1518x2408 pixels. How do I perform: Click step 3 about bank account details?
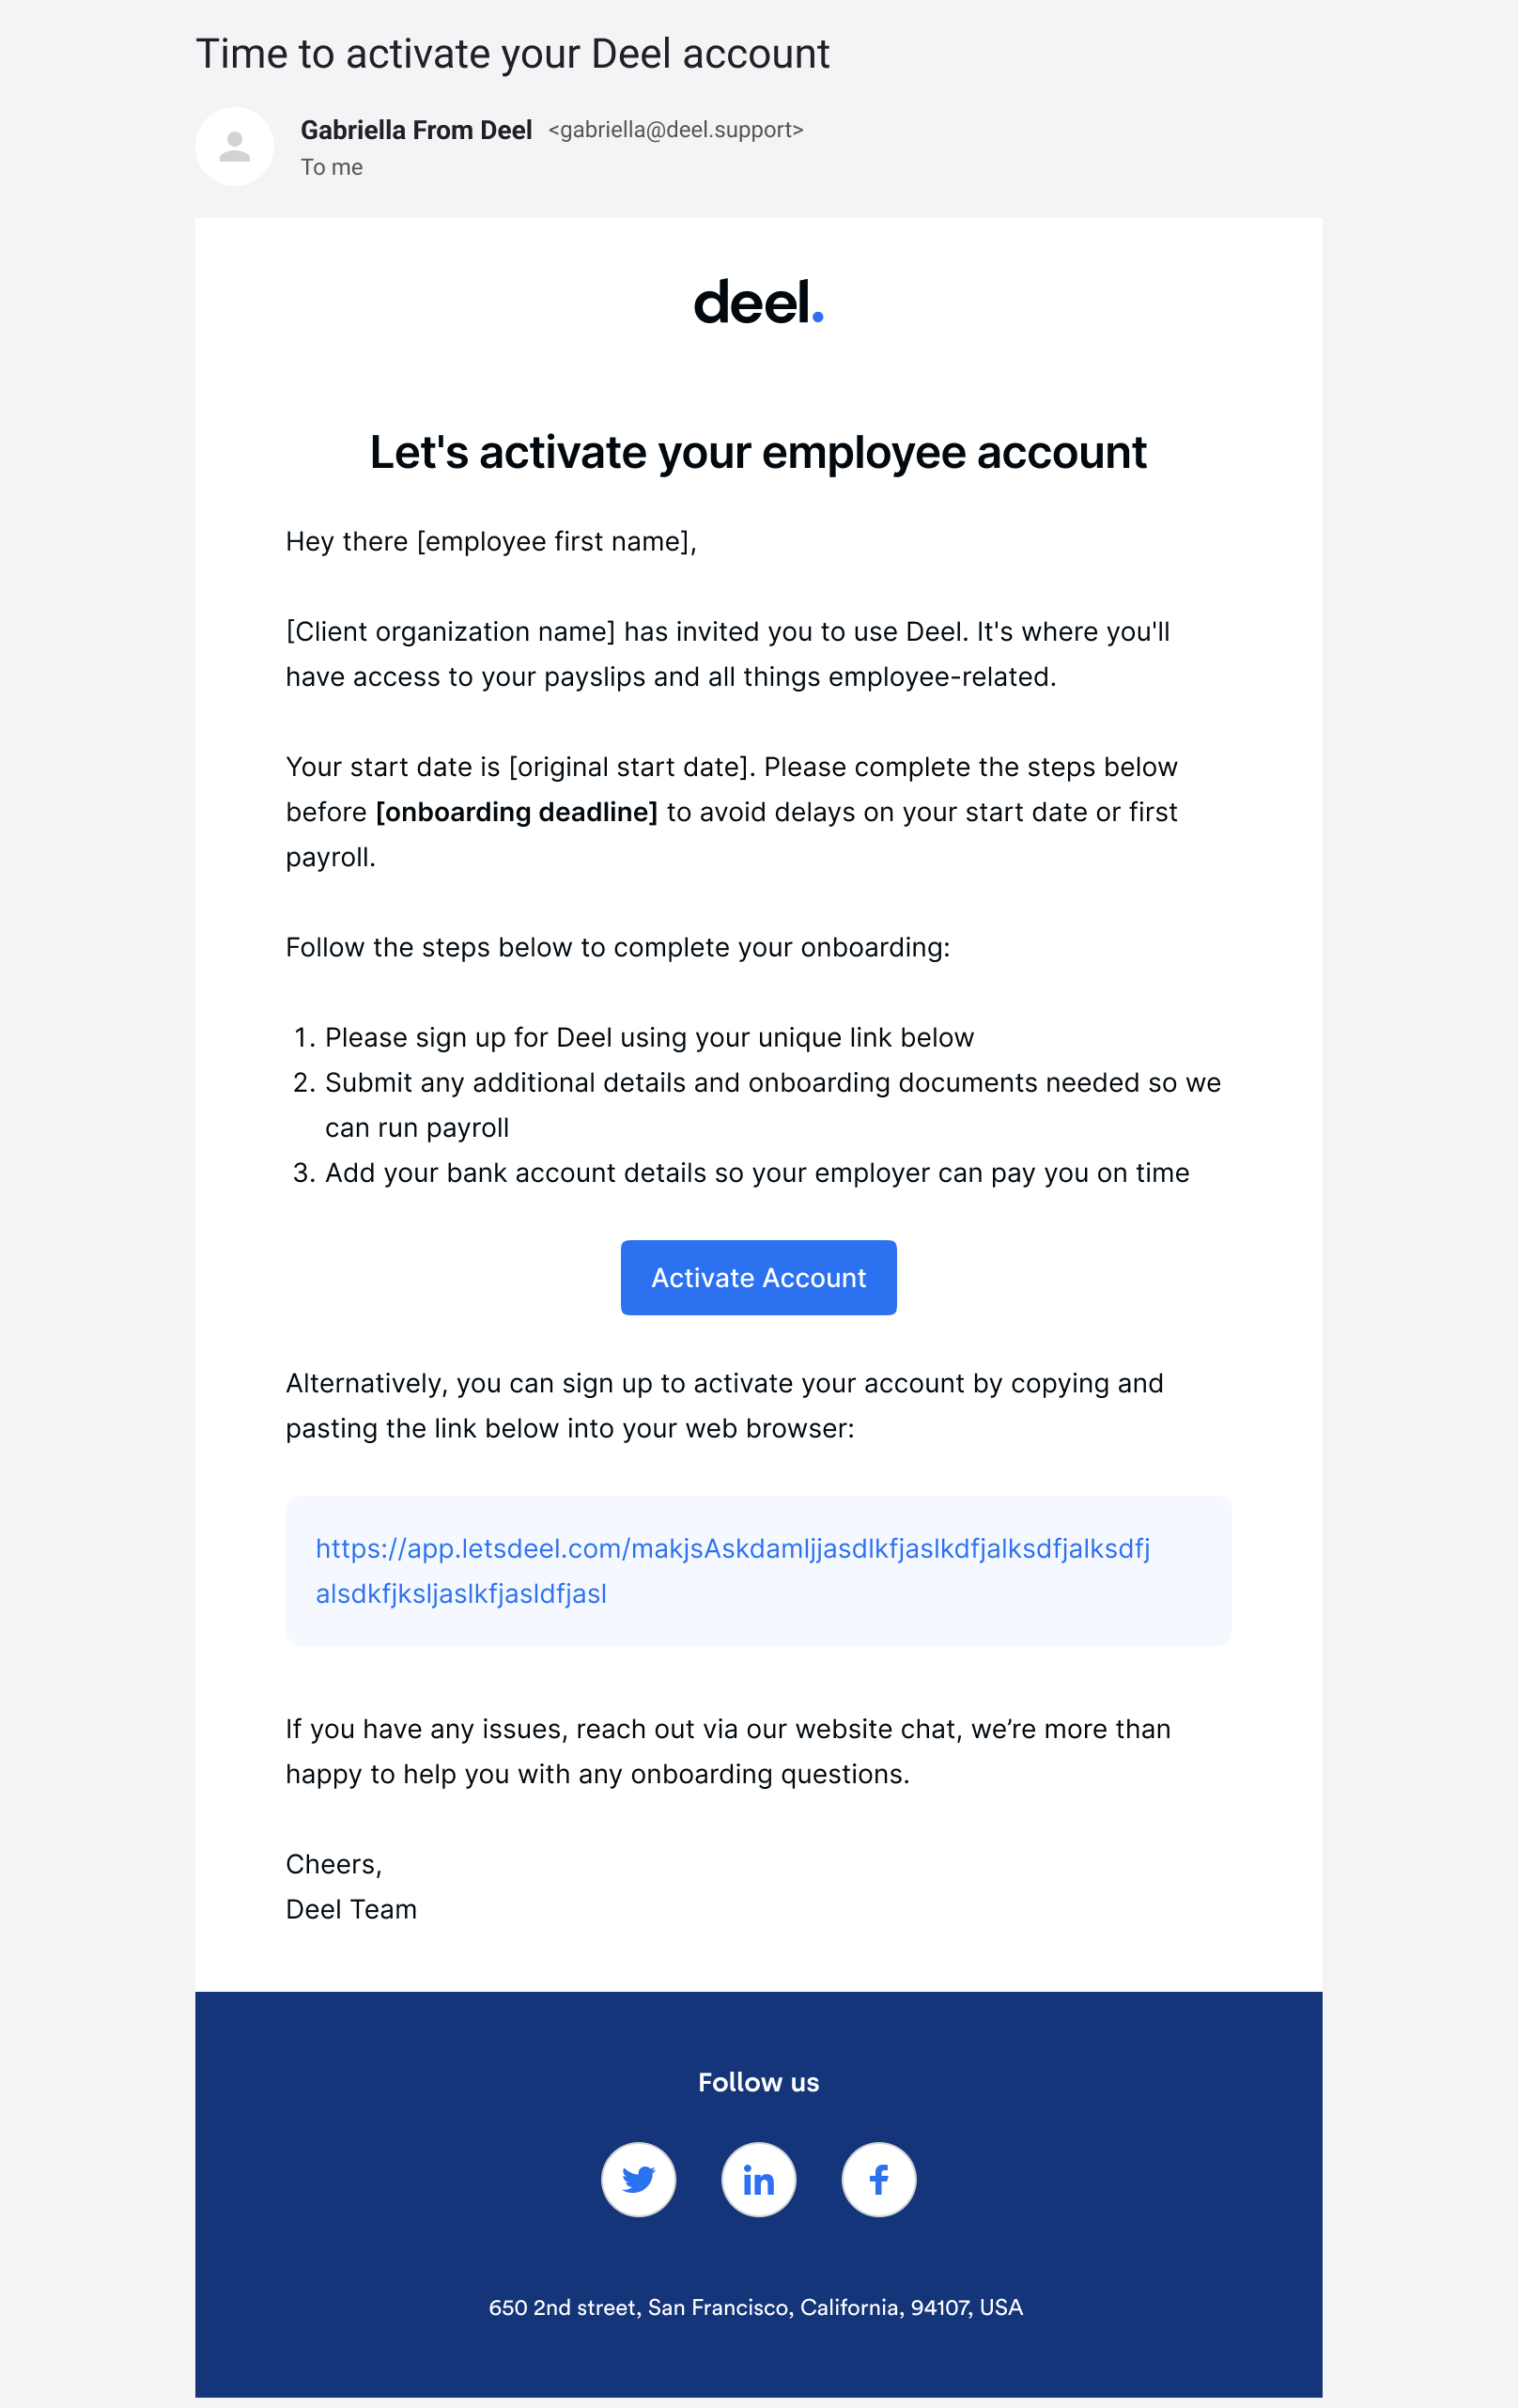click(x=757, y=1172)
